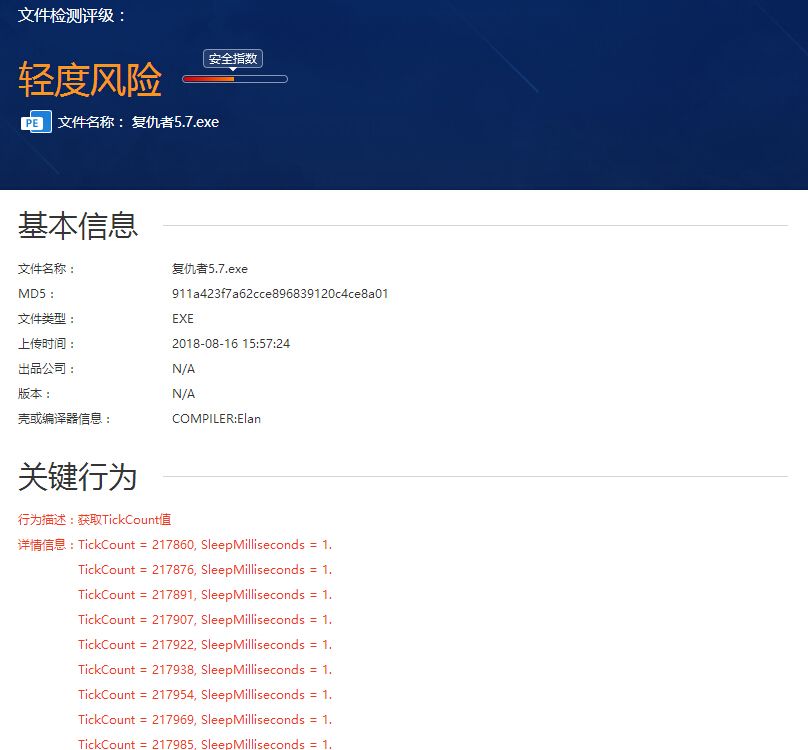
Task: Select the TickCount = 217907 line
Action: click(x=205, y=620)
